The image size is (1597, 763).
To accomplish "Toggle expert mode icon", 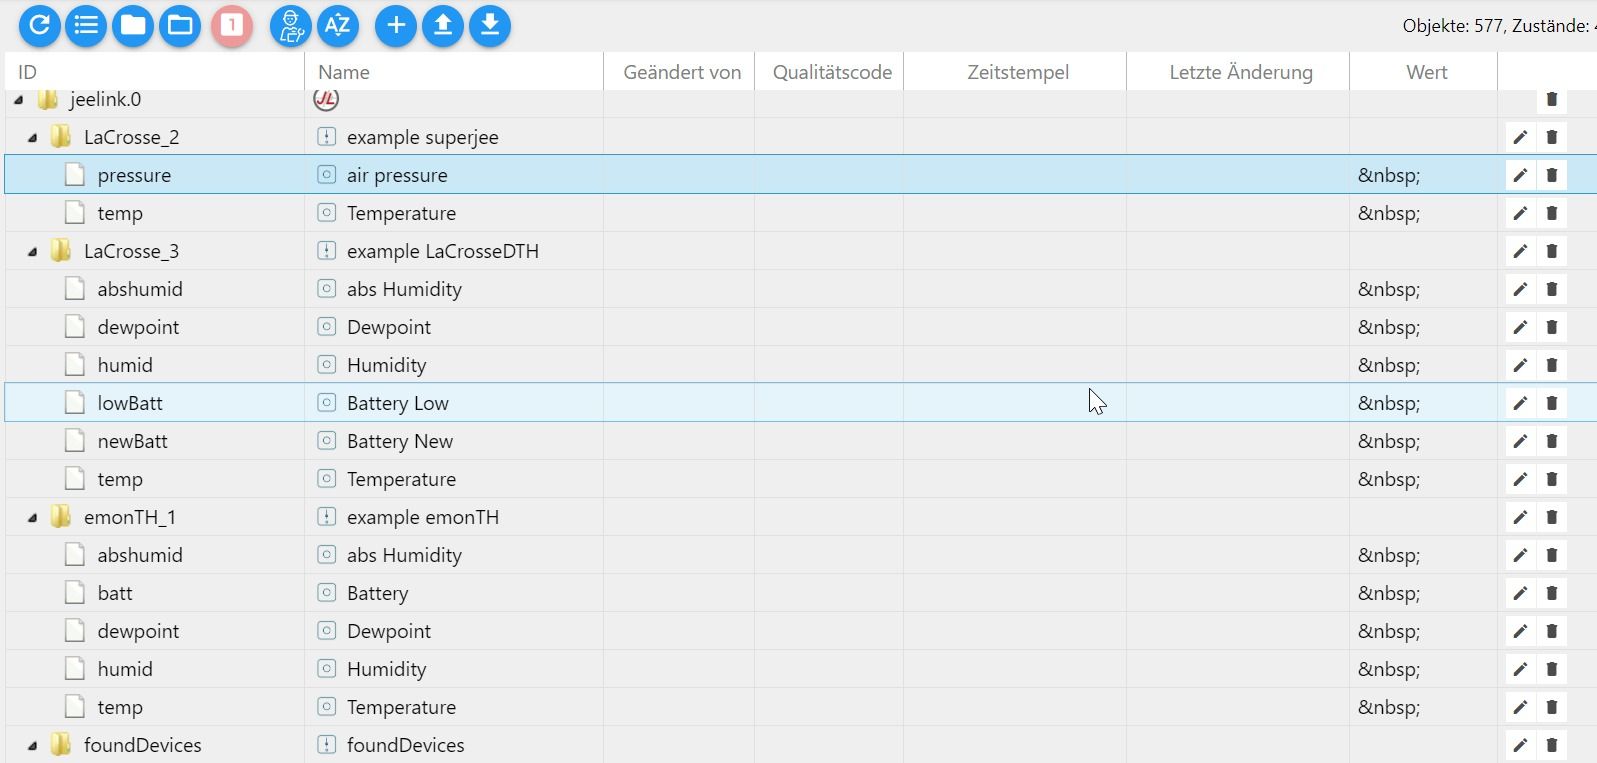I will [x=291, y=25].
